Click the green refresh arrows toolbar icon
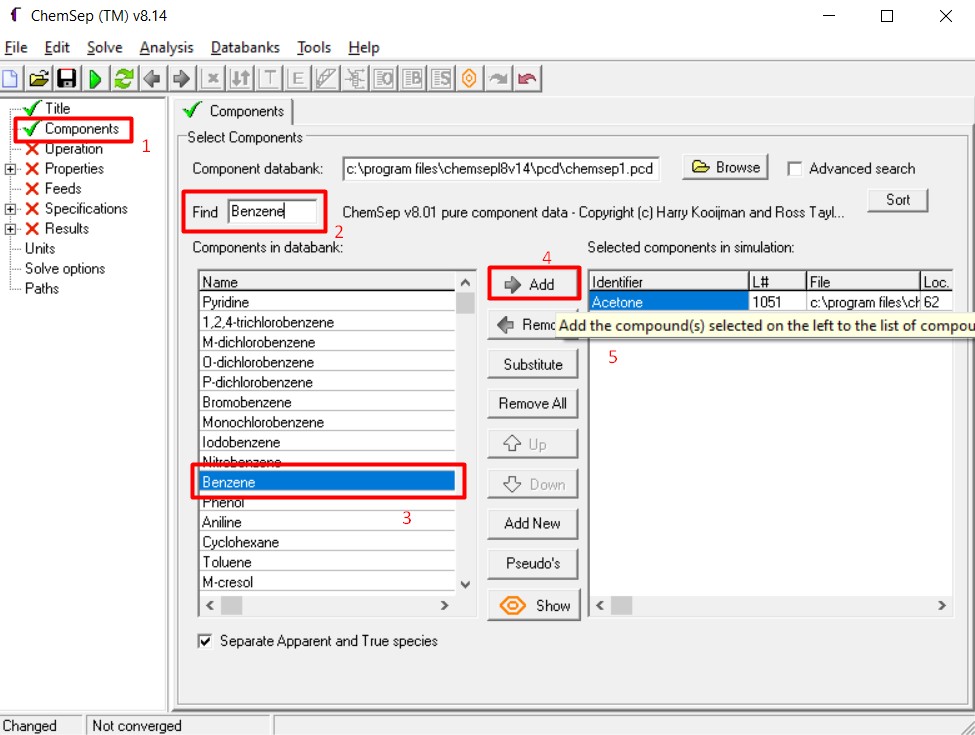The width and height of the screenshot is (975, 735). (x=124, y=78)
